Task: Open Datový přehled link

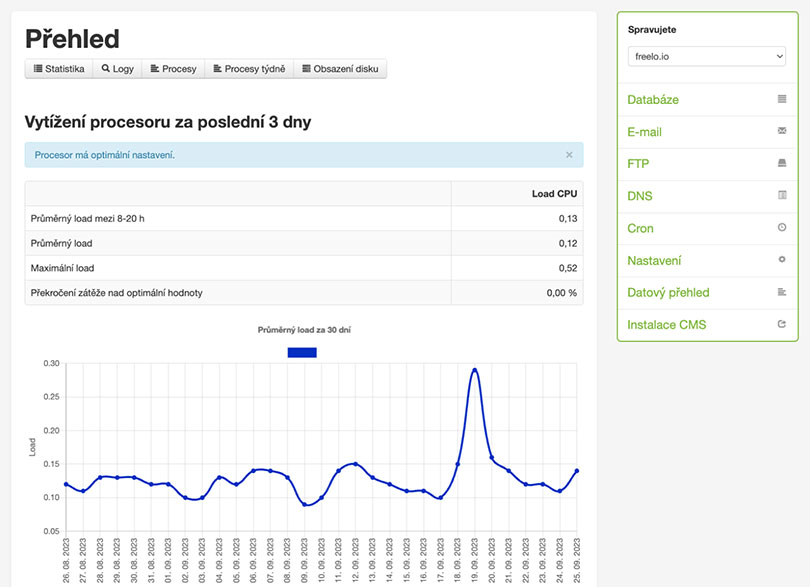Action: (668, 292)
